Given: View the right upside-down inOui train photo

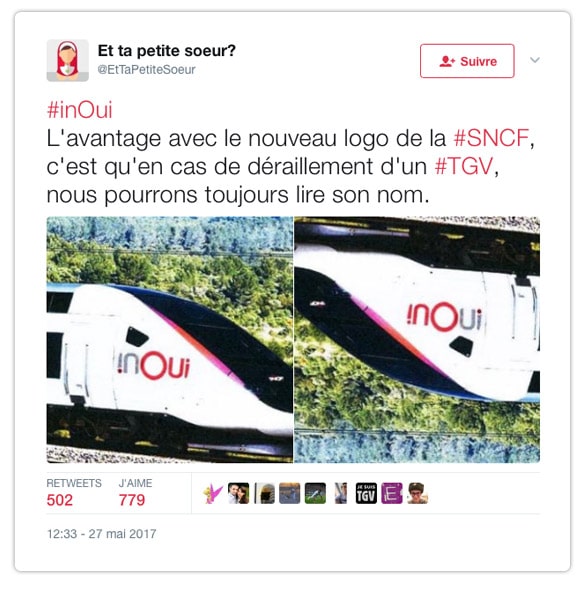Looking at the screenshot, I should (417, 340).
